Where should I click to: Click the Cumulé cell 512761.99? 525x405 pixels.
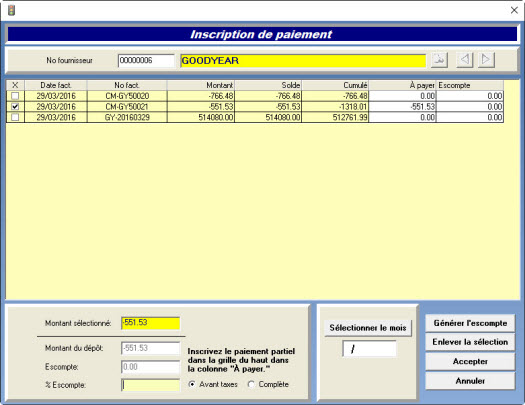click(x=335, y=117)
